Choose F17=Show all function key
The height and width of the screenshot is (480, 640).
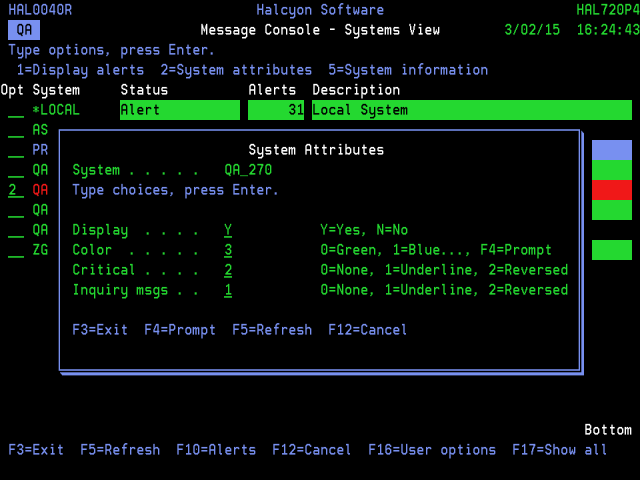559,450
